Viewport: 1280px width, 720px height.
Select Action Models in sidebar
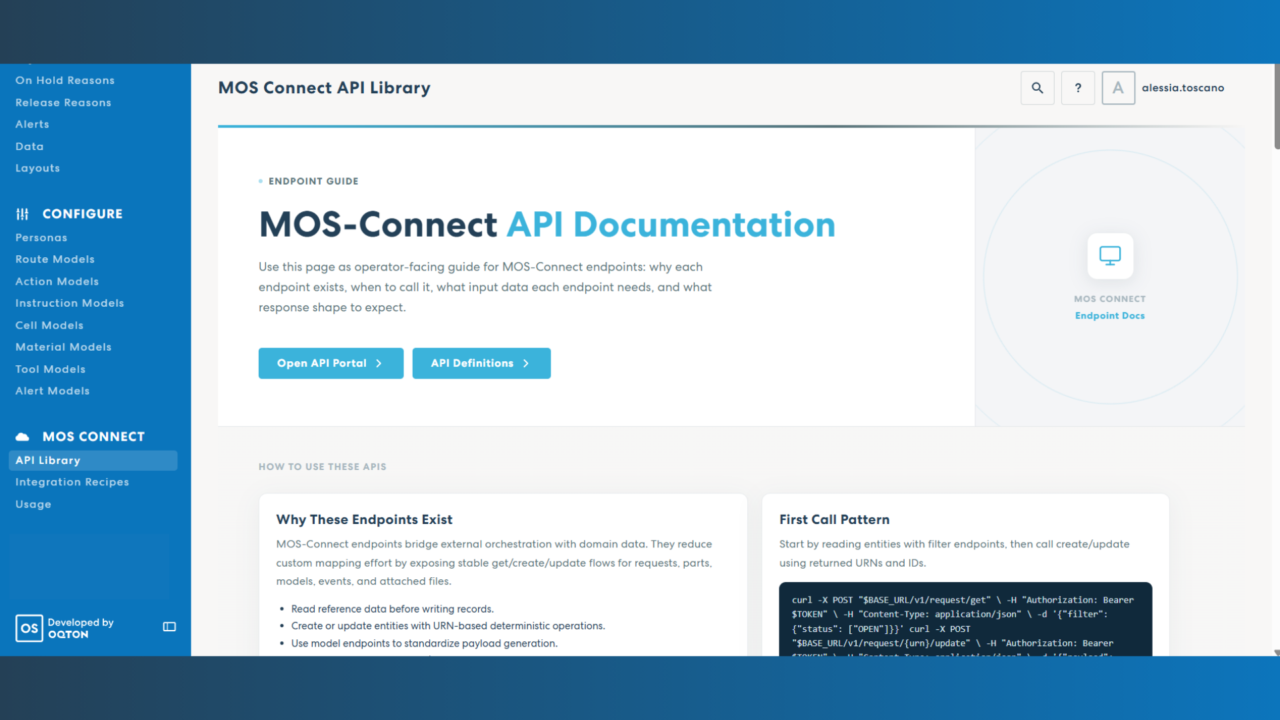point(57,281)
